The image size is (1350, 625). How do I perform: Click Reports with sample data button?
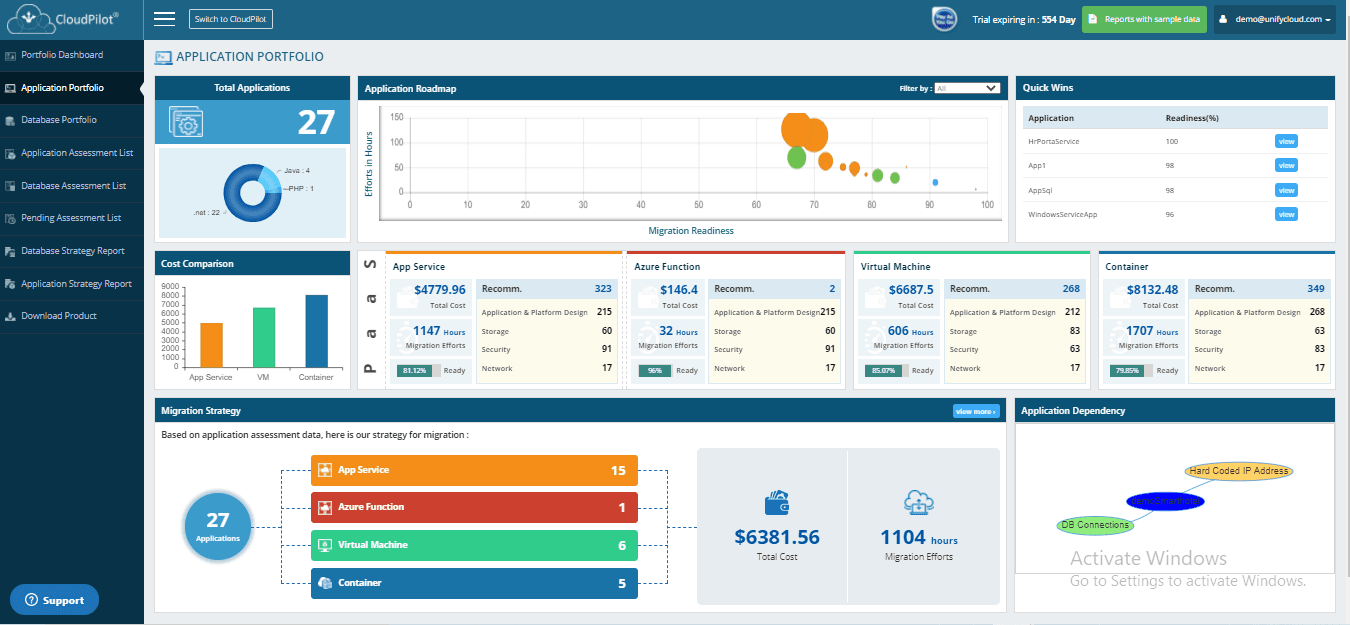tap(1144, 19)
